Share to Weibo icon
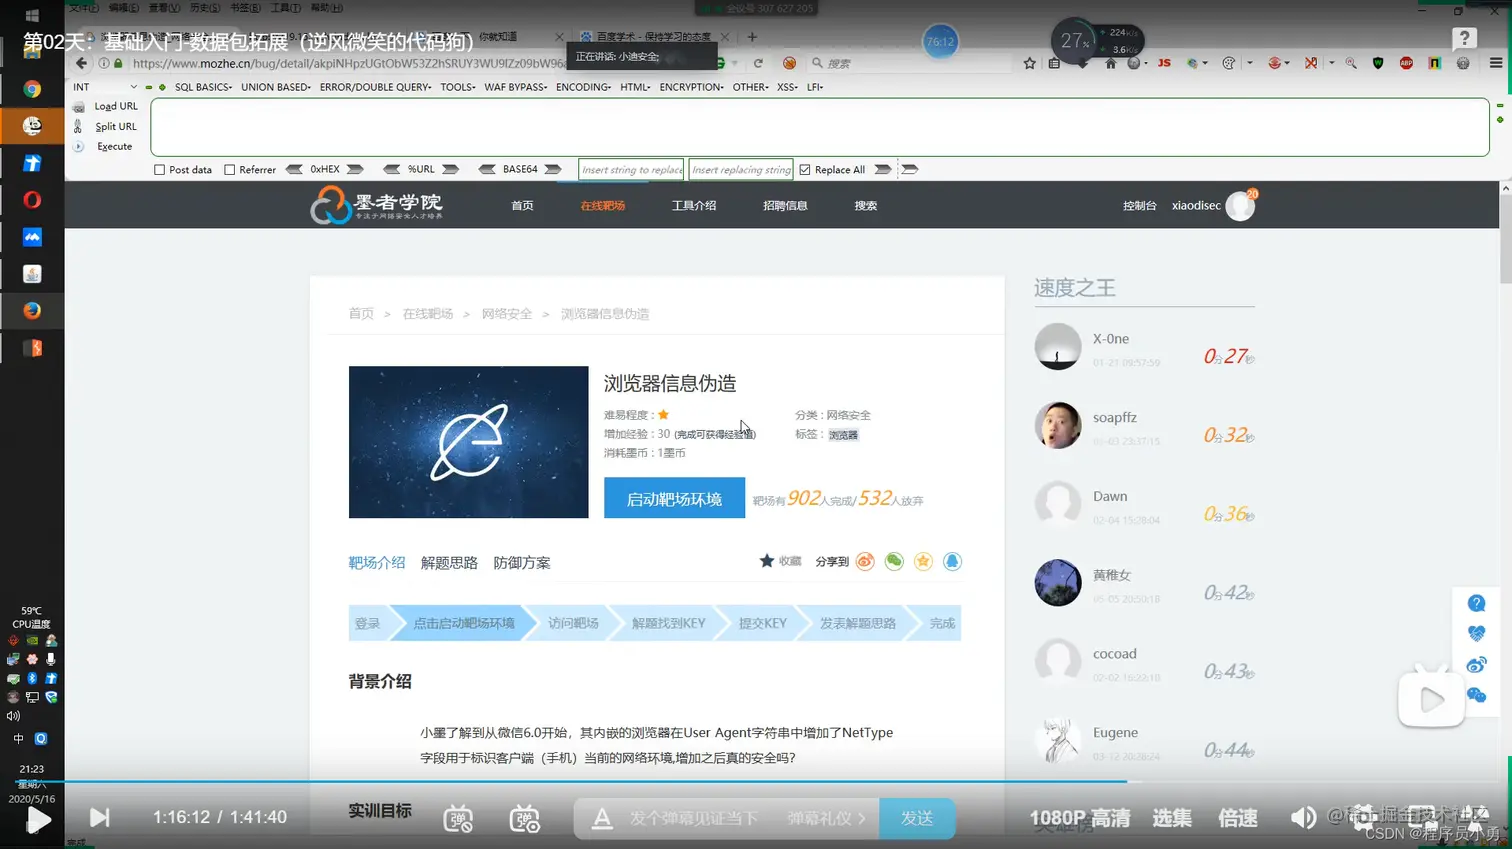Image resolution: width=1512 pixels, height=849 pixels. [865, 562]
